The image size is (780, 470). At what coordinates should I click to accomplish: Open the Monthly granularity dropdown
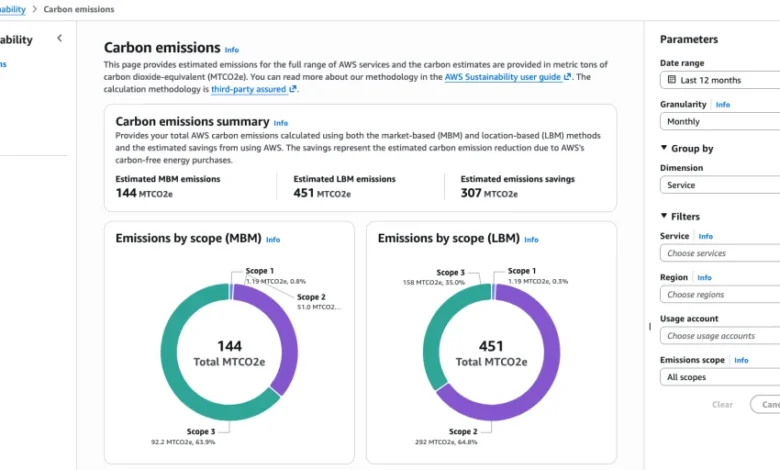tap(722, 121)
